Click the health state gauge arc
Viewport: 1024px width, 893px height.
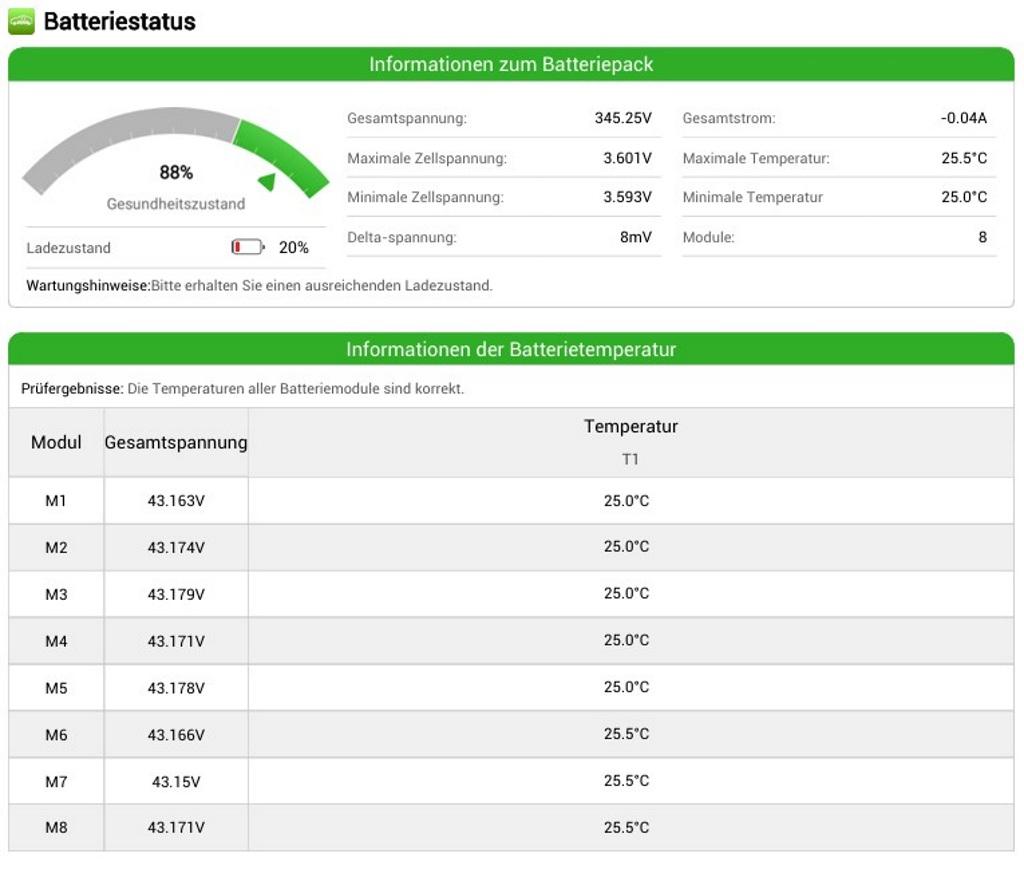176,152
